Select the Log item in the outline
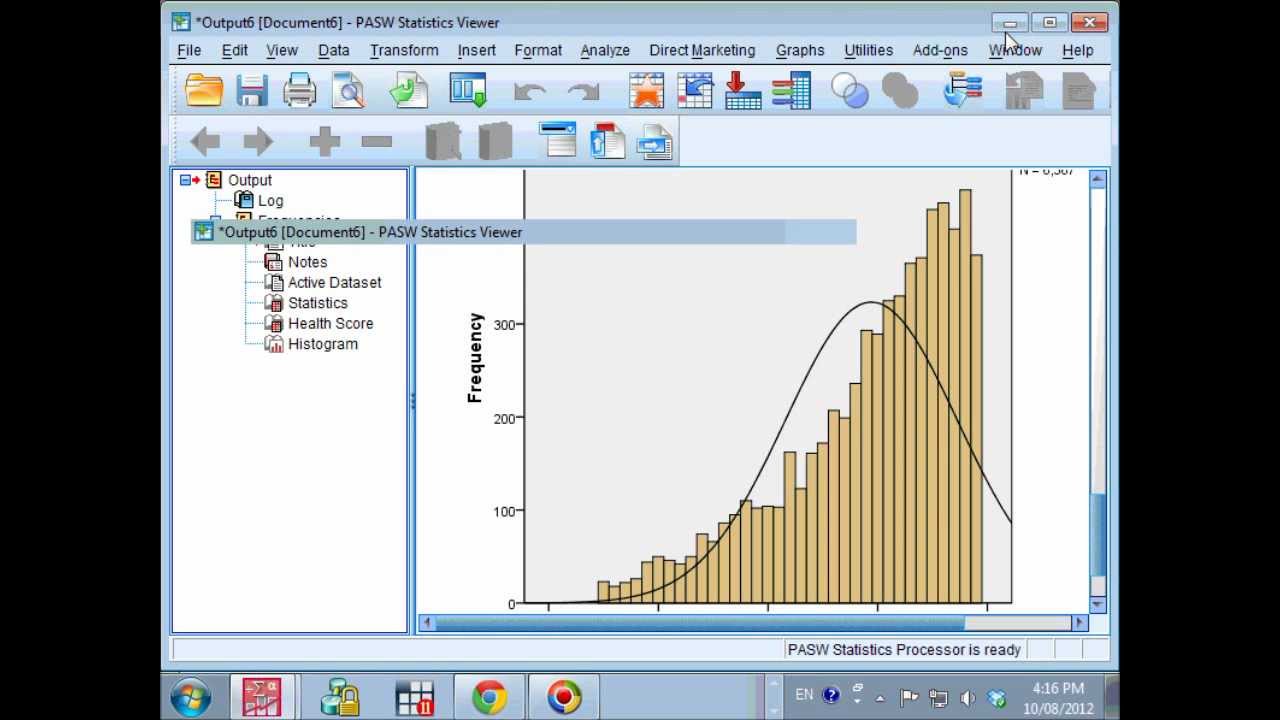The width and height of the screenshot is (1280, 720). 271,201
